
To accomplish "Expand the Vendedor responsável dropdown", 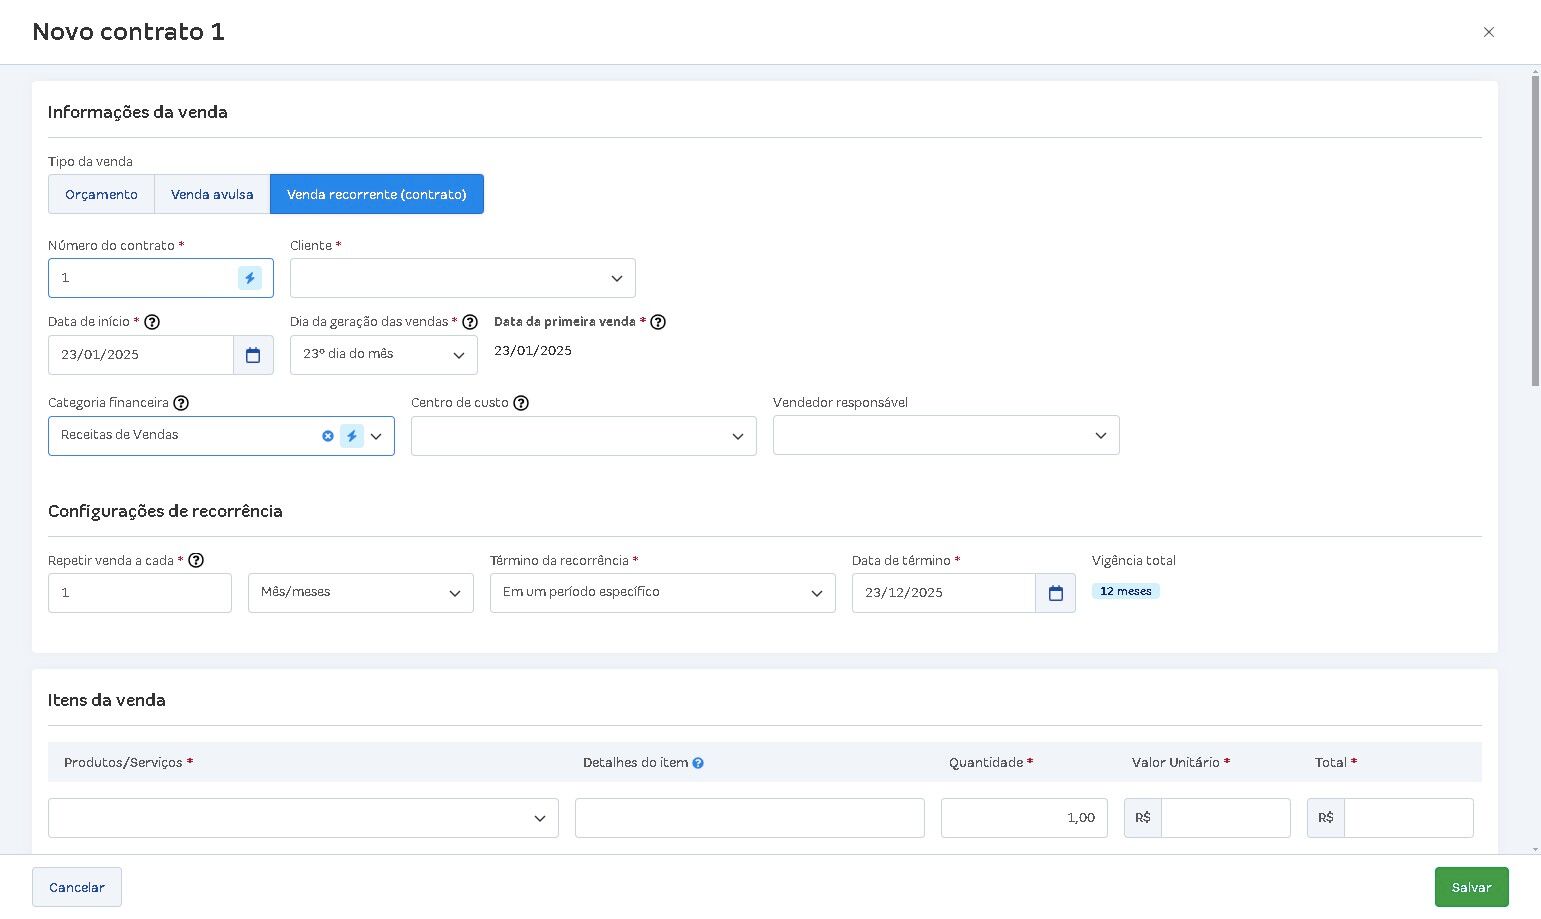I will pos(946,435).
